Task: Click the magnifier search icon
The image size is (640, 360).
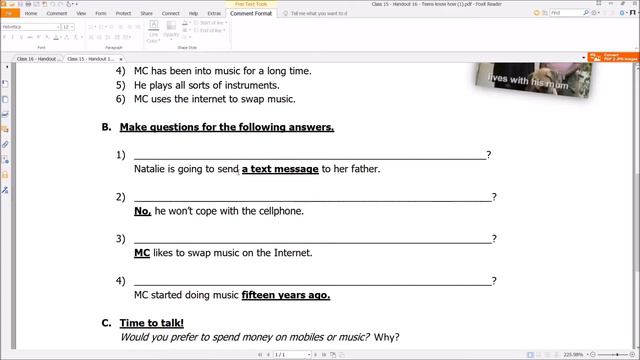Action: tap(586, 13)
